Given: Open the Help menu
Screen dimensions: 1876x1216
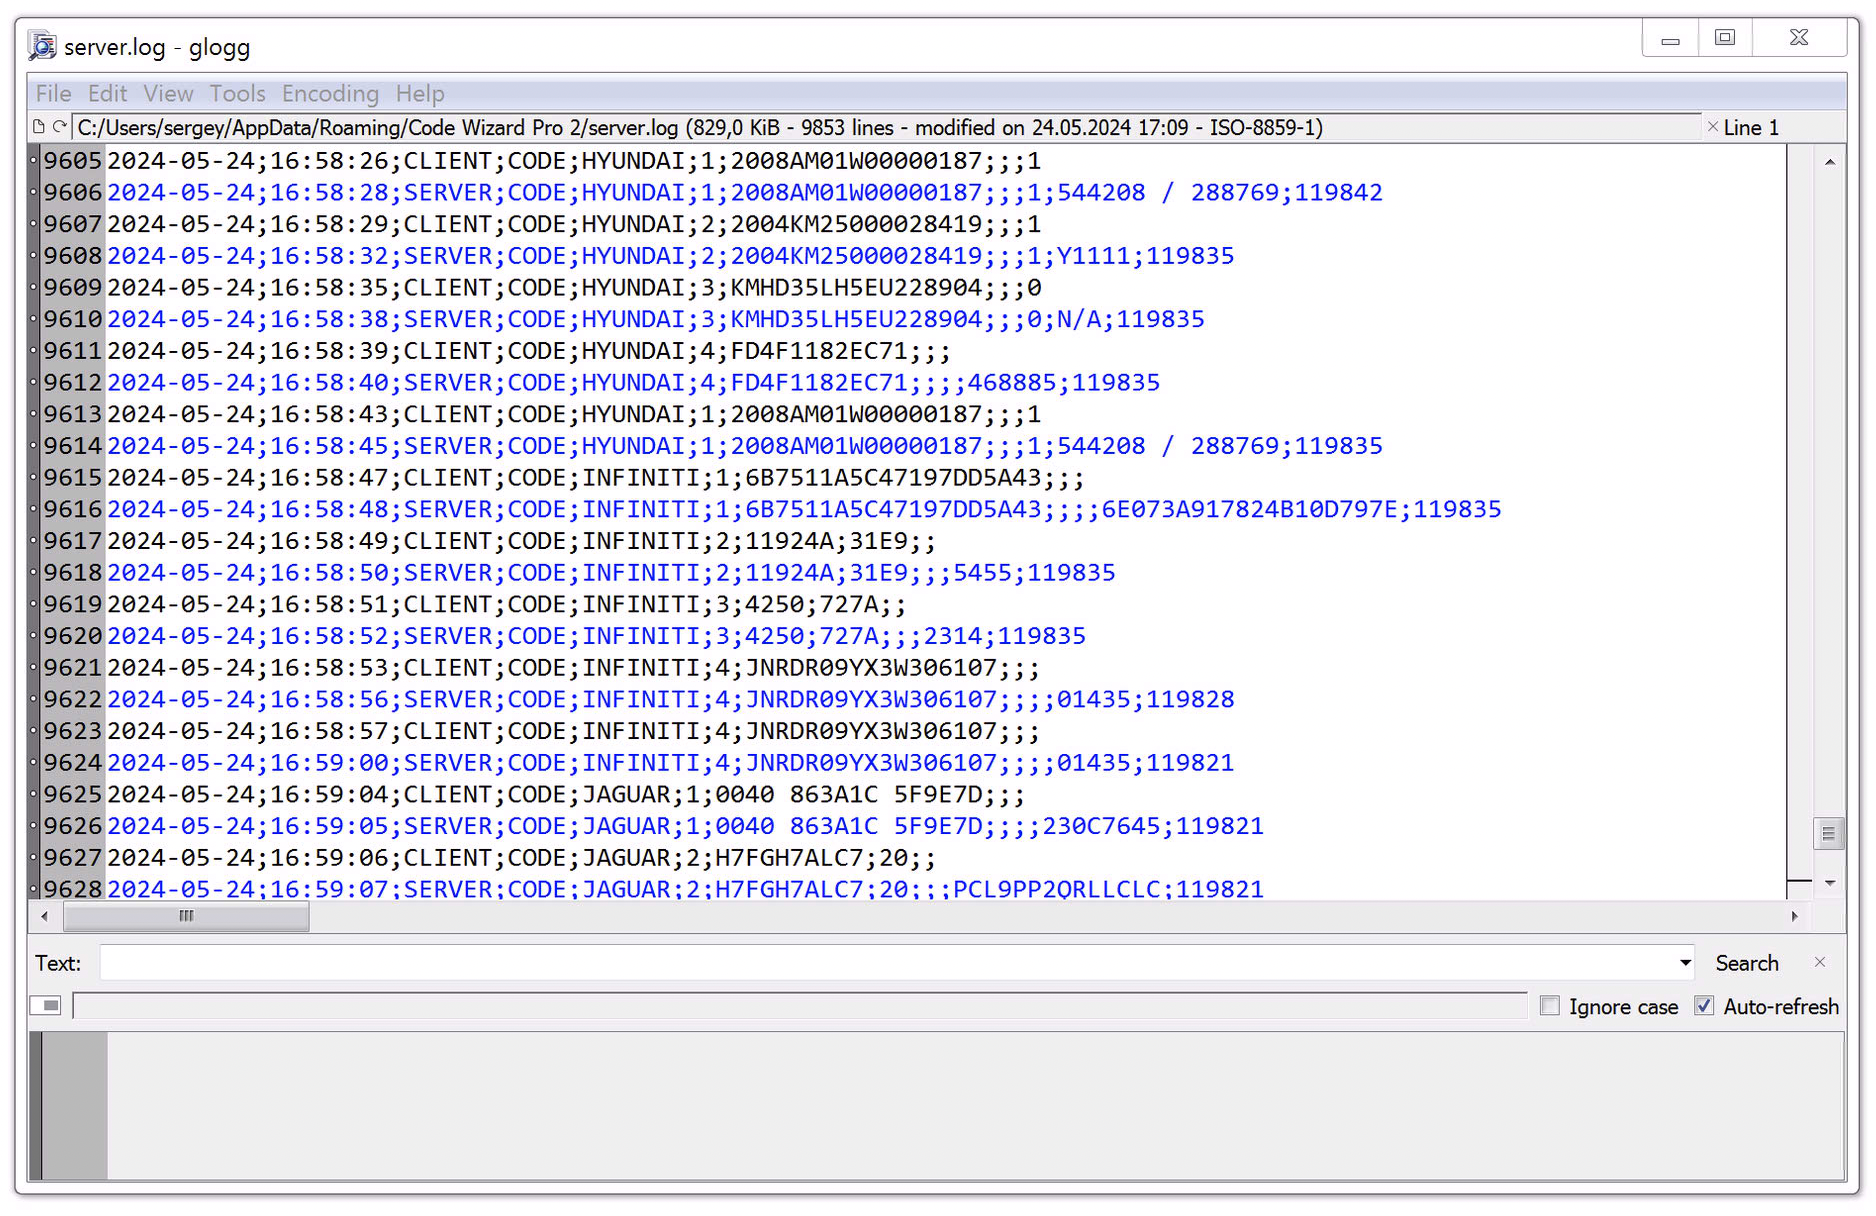Looking at the screenshot, I should point(419,93).
